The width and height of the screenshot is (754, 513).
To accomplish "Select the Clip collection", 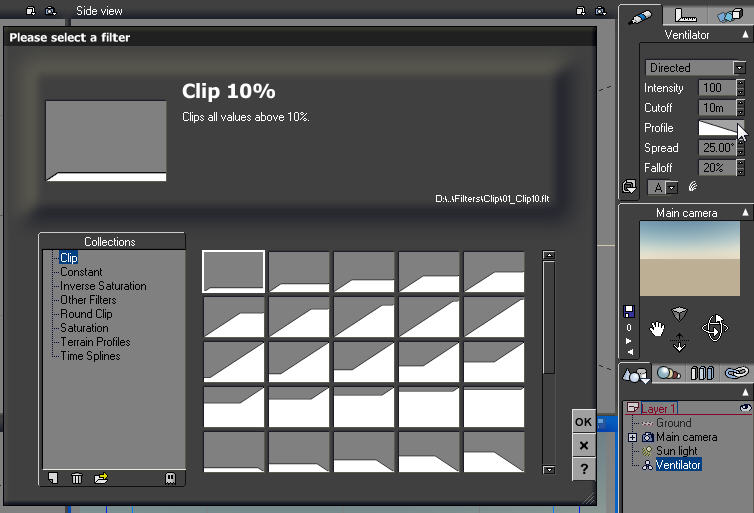I will 69,258.
